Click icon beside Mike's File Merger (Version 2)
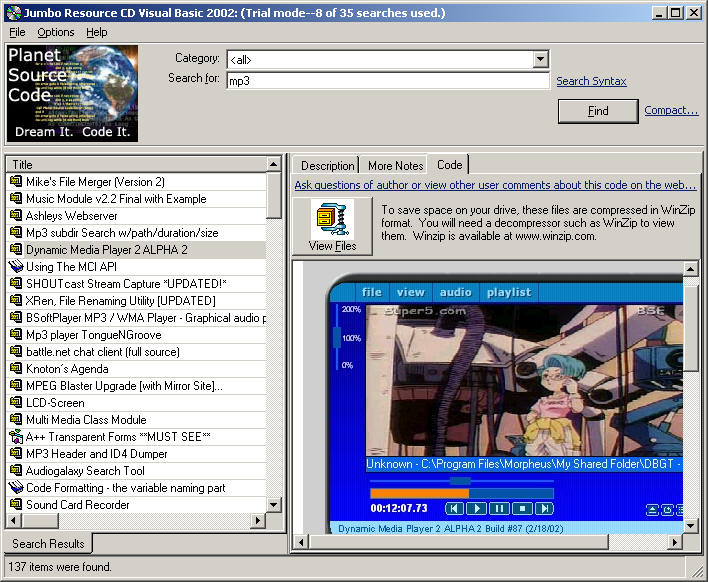This screenshot has width=708, height=582. pyautogui.click(x=16, y=182)
